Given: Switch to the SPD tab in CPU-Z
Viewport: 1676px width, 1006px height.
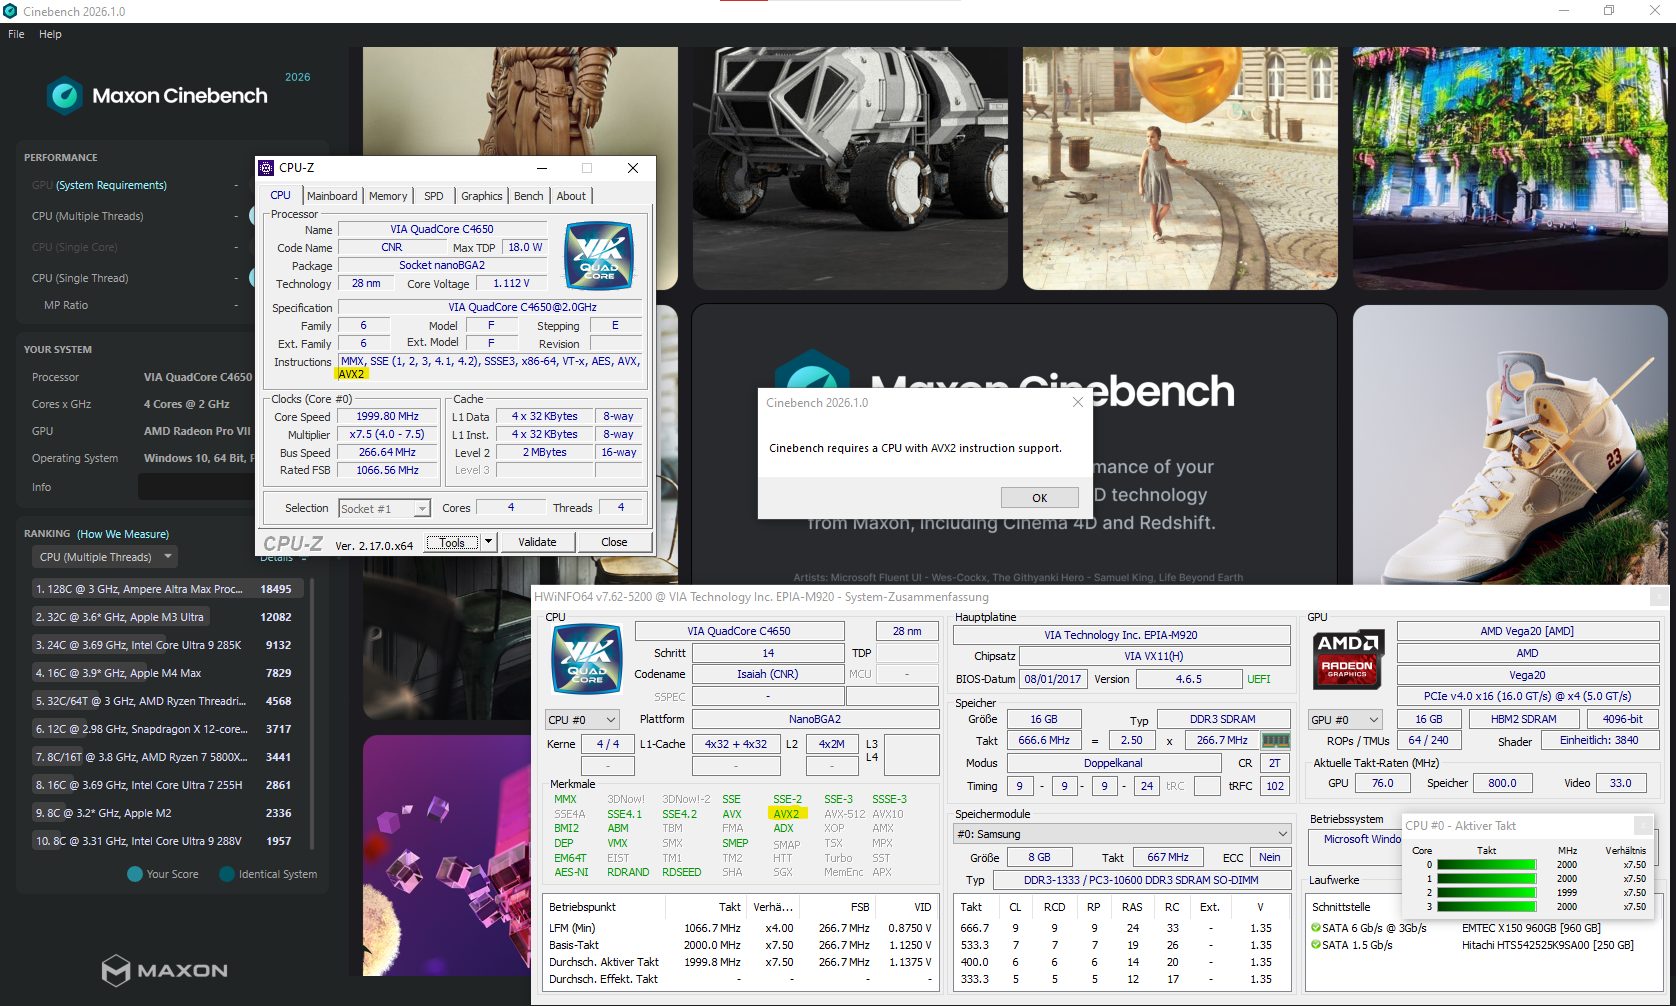Looking at the screenshot, I should (434, 196).
